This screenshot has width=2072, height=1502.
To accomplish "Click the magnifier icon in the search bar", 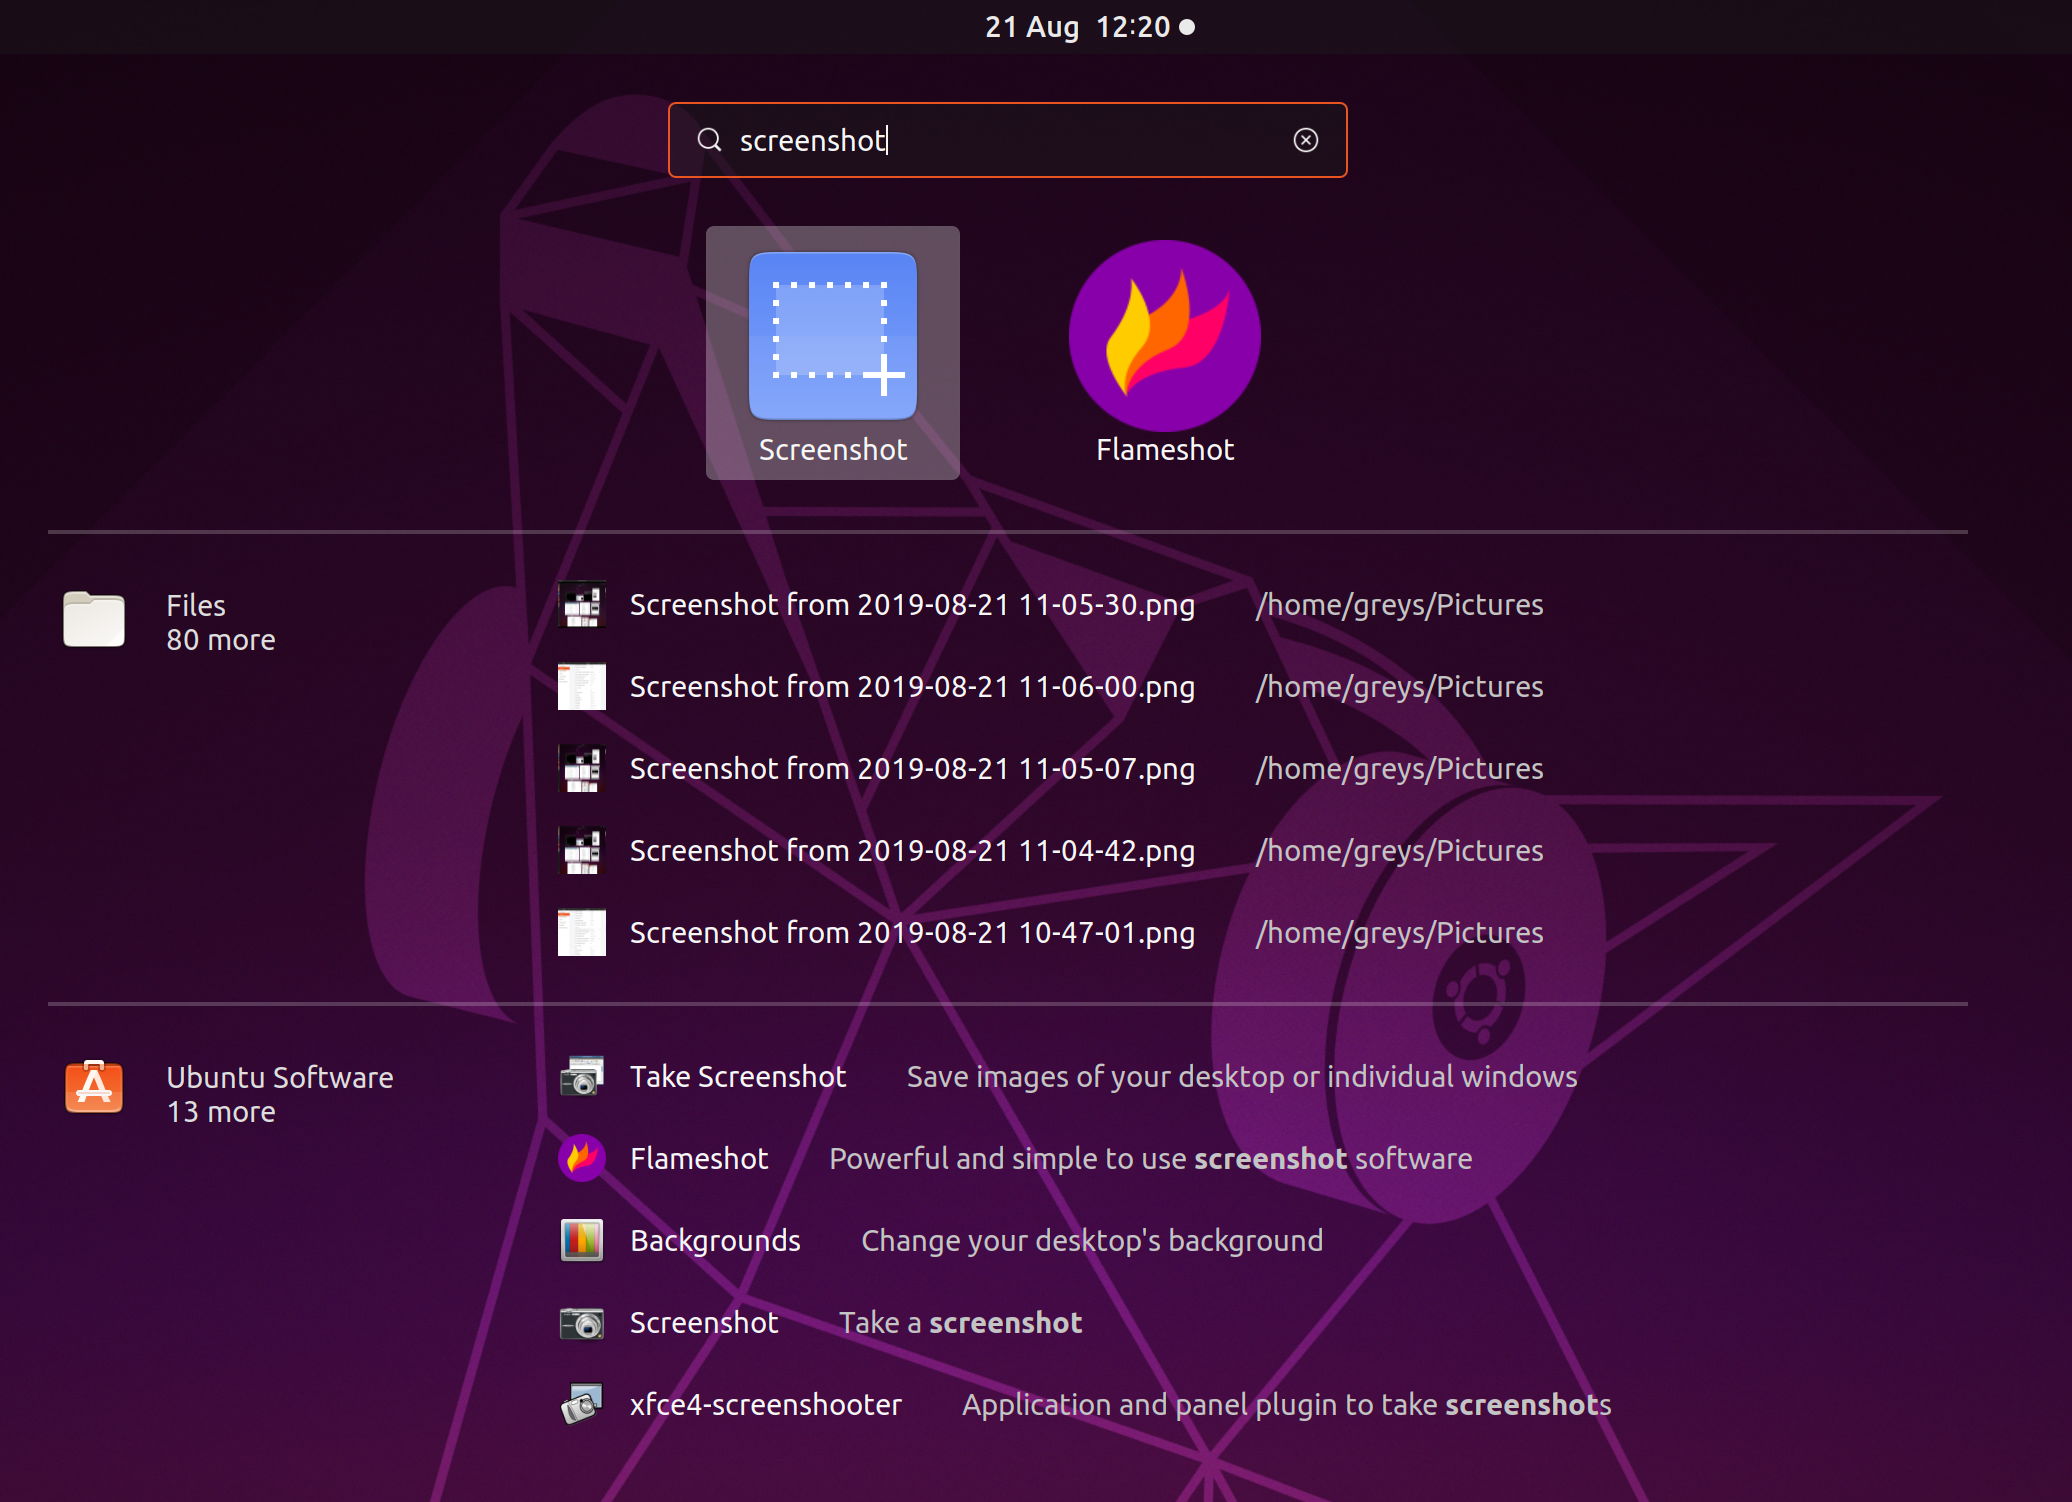I will pos(709,140).
